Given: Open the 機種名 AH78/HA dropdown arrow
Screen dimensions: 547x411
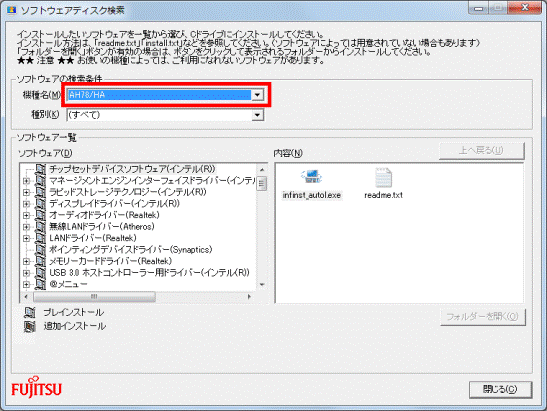Looking at the screenshot, I should coord(257,95).
